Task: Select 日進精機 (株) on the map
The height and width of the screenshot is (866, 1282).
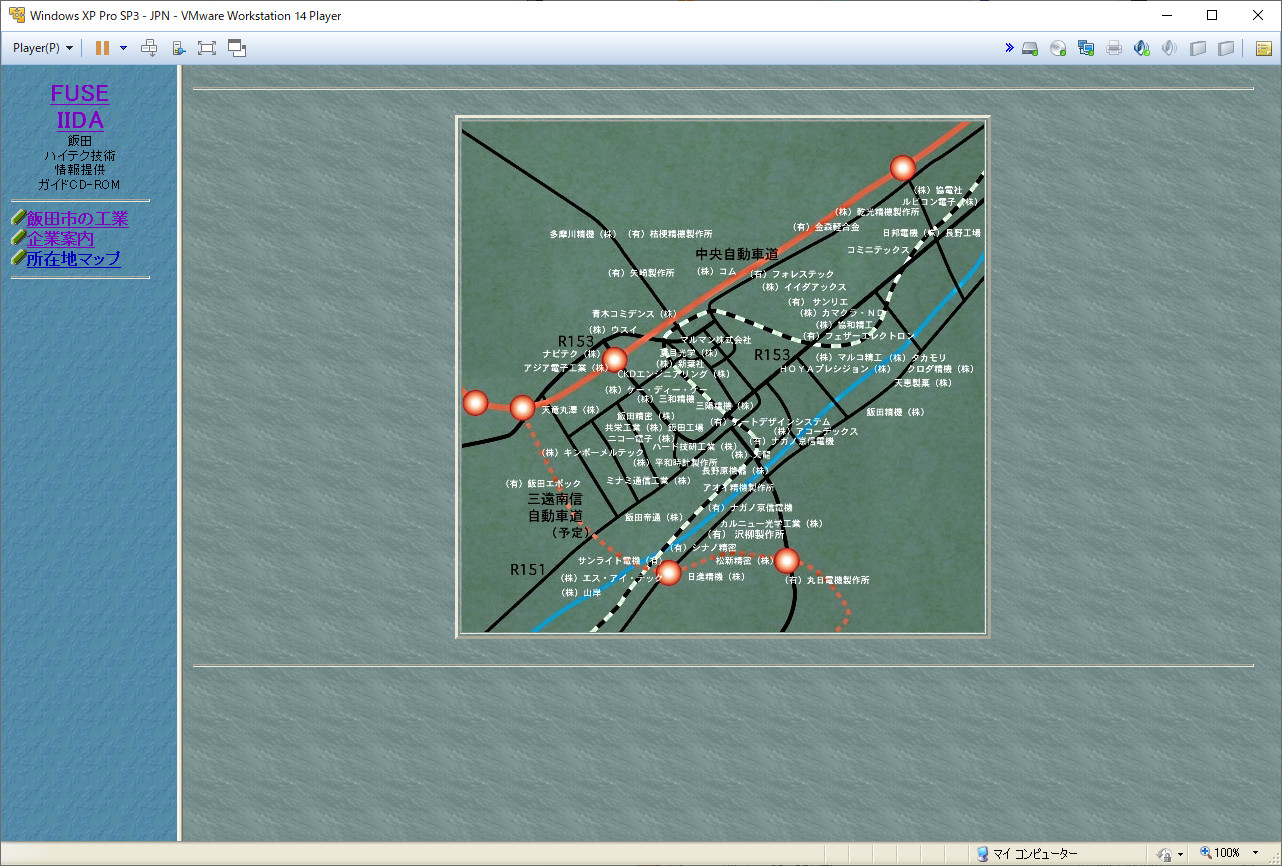Action: coord(716,577)
